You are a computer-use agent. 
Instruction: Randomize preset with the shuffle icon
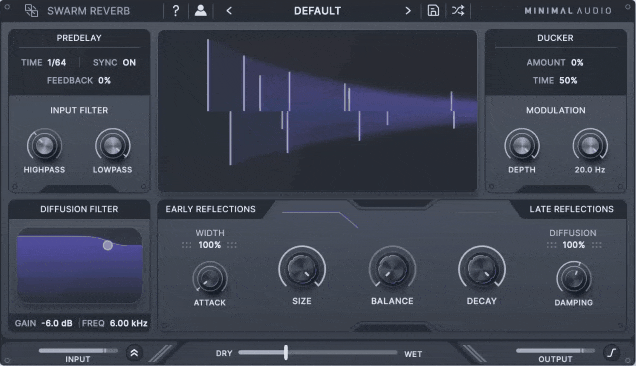(458, 11)
